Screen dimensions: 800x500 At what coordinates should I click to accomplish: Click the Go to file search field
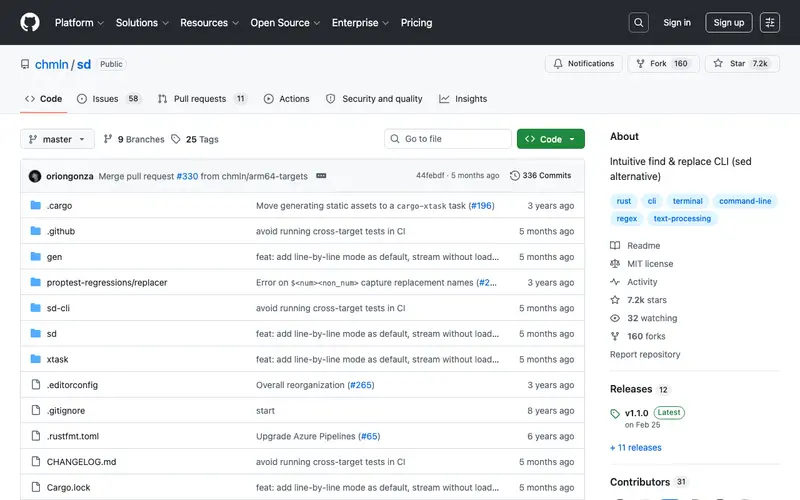pyautogui.click(x=447, y=139)
